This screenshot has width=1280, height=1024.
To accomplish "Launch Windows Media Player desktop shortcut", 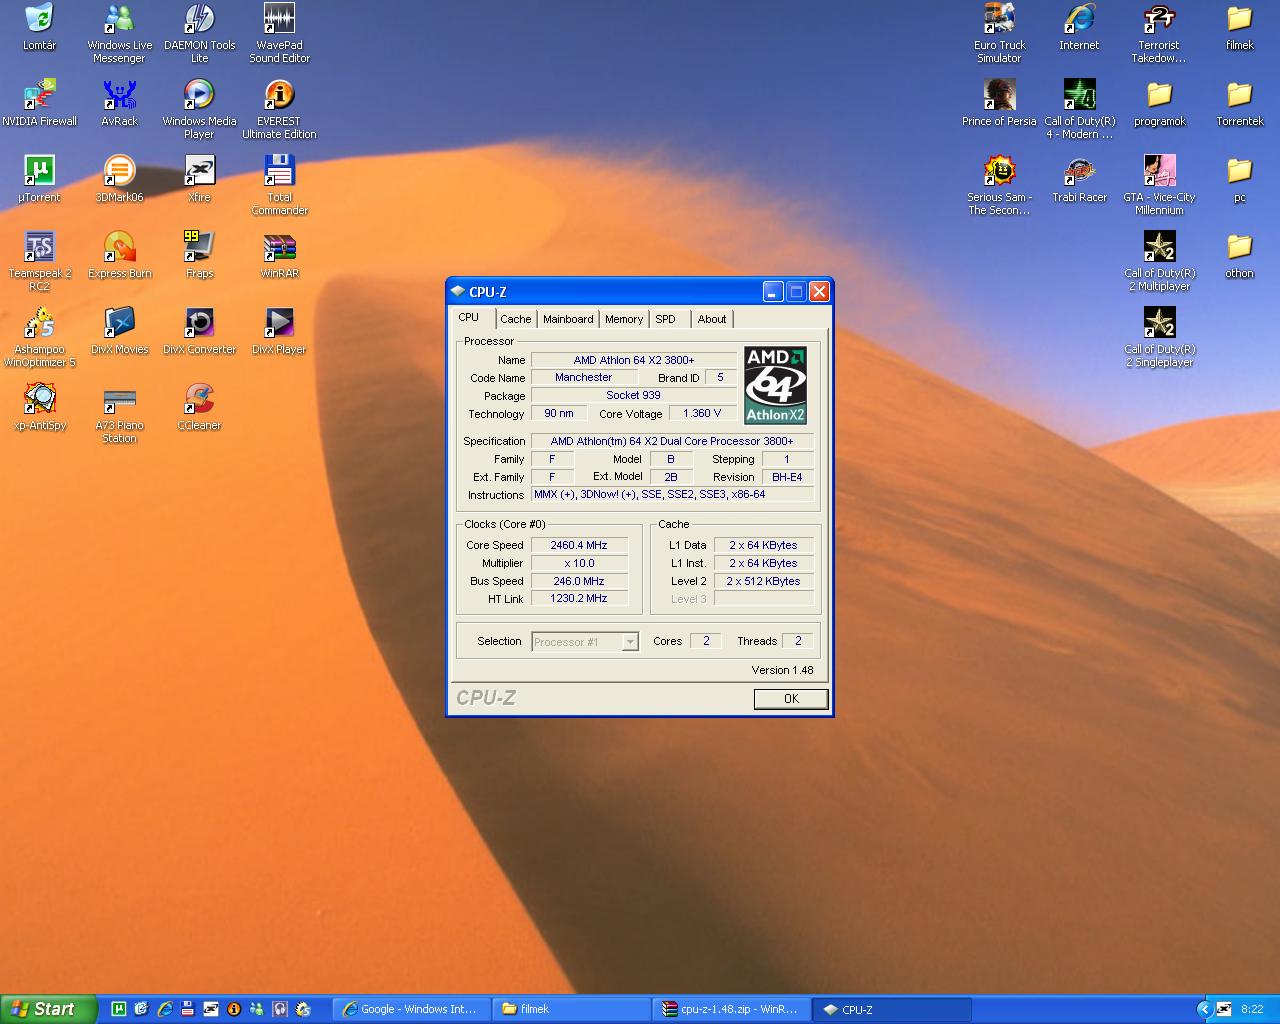I will [199, 110].
